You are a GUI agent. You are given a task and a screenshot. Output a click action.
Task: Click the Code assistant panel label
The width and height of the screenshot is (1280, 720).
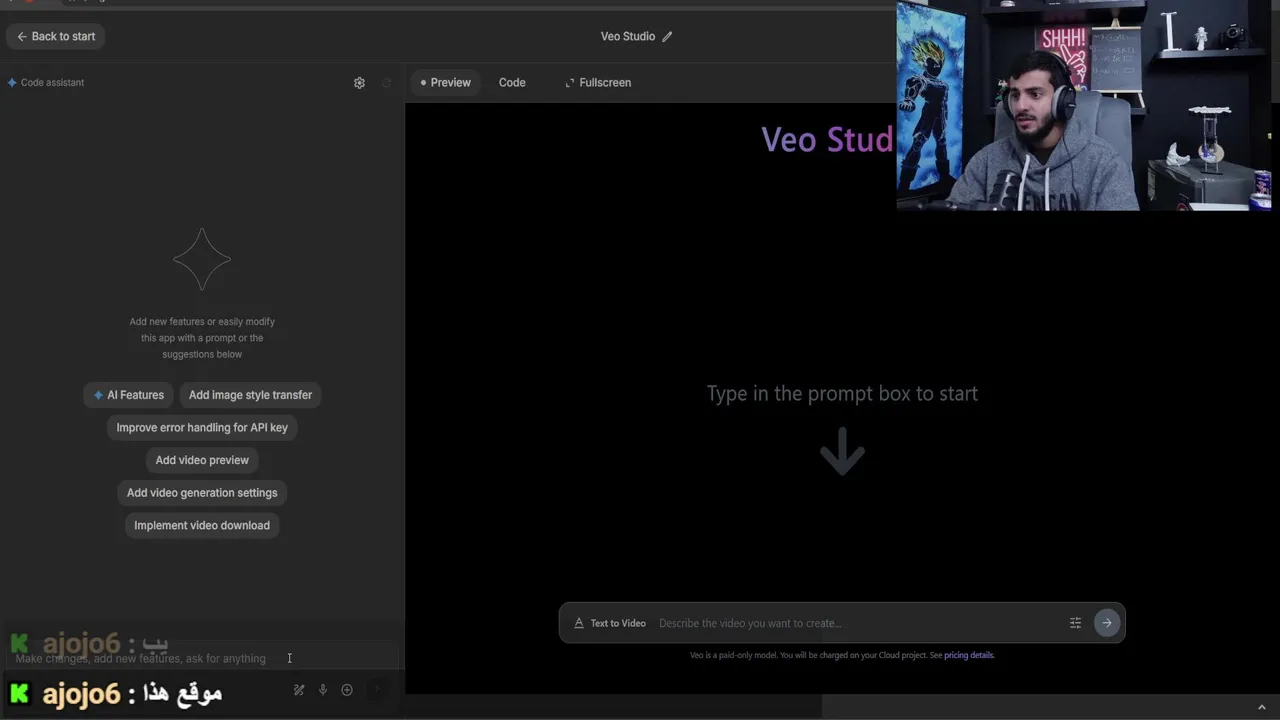pos(46,83)
